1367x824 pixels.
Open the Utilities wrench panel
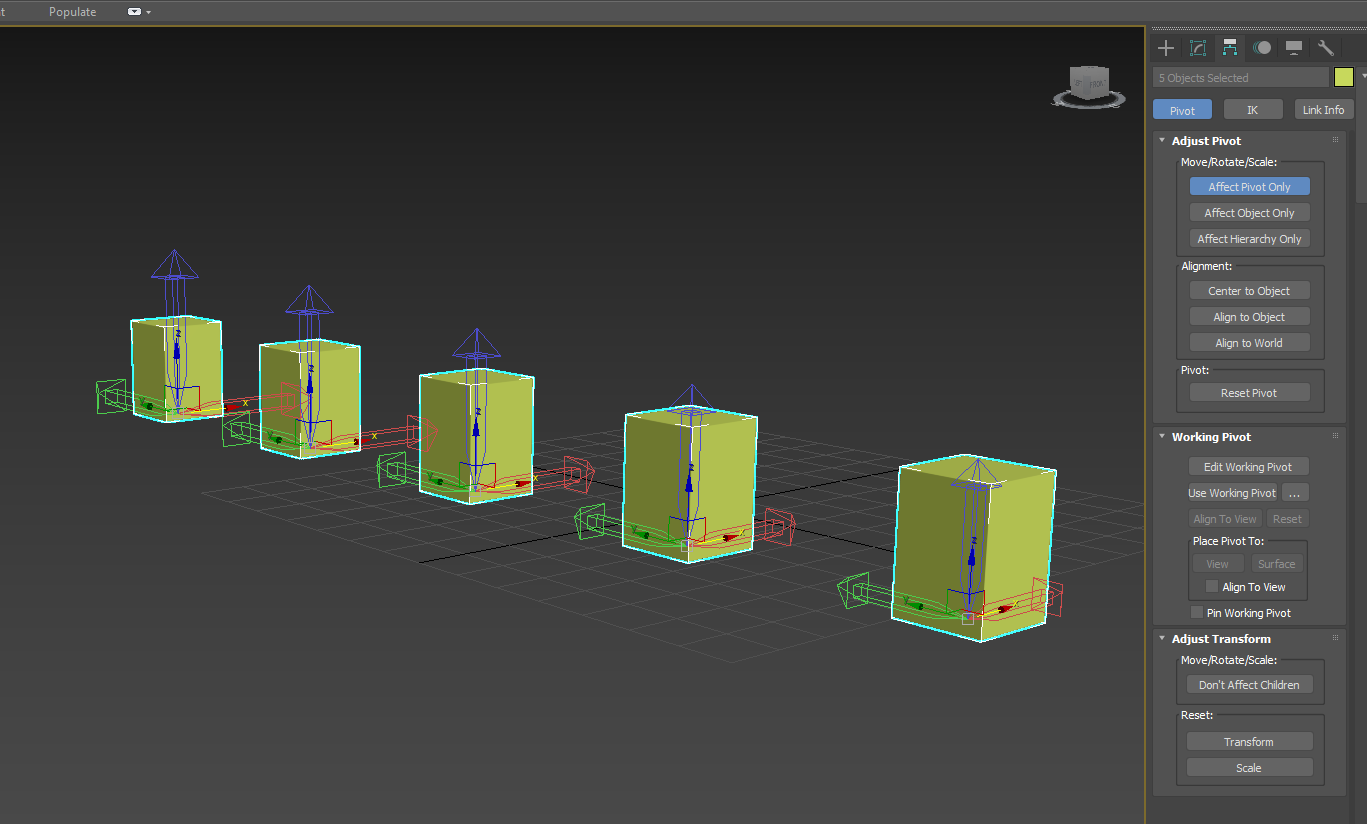[1326, 47]
